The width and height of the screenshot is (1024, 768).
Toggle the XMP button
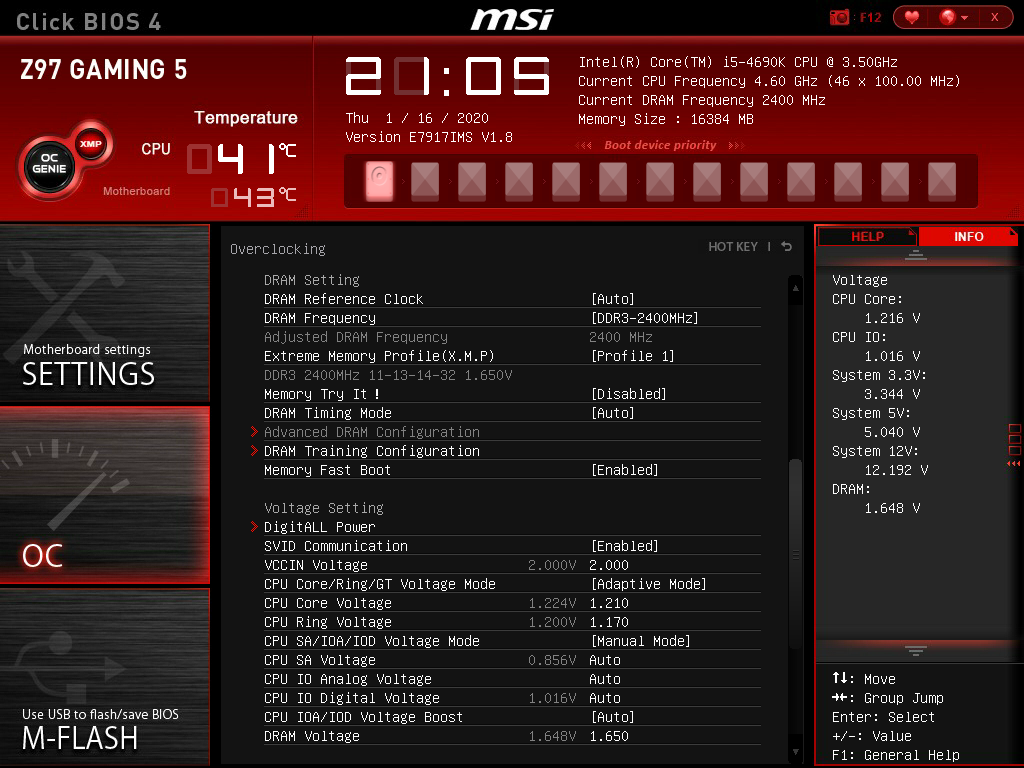(x=91, y=144)
